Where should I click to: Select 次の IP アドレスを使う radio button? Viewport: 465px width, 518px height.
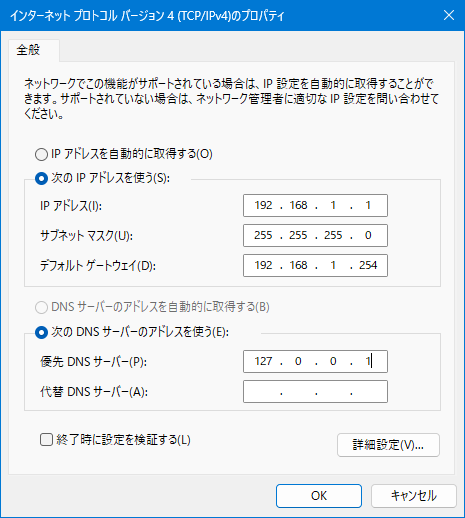point(41,179)
